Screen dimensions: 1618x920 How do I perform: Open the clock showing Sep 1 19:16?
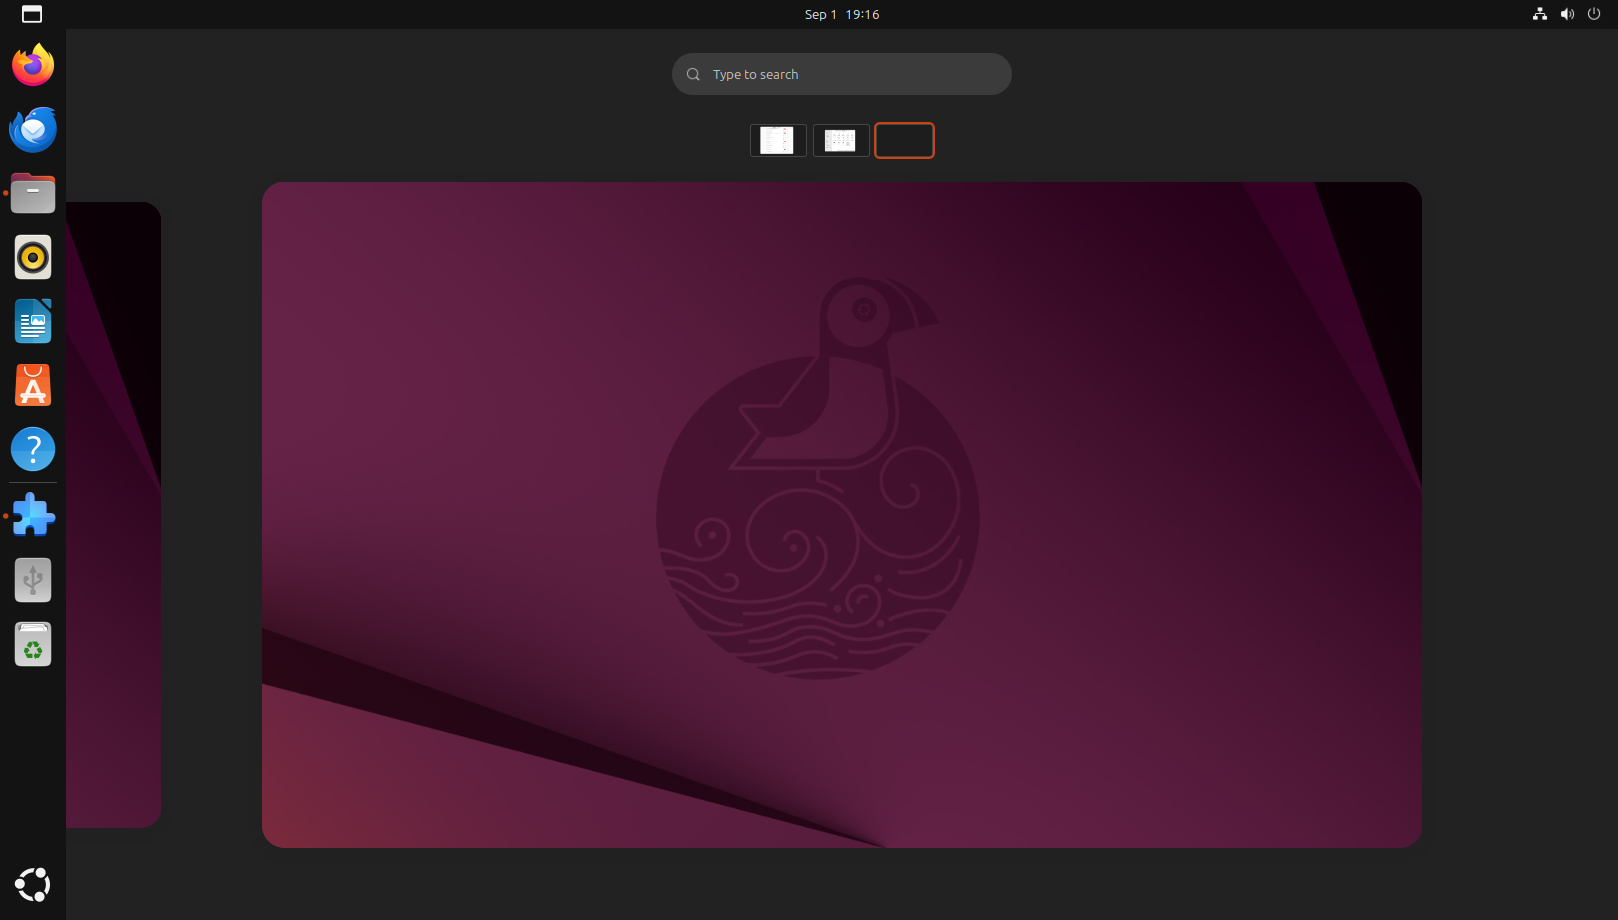[x=842, y=14]
